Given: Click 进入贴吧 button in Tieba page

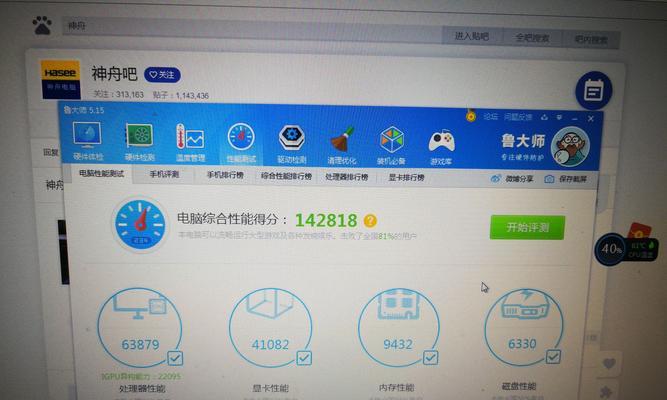Looking at the screenshot, I should coord(471,36).
